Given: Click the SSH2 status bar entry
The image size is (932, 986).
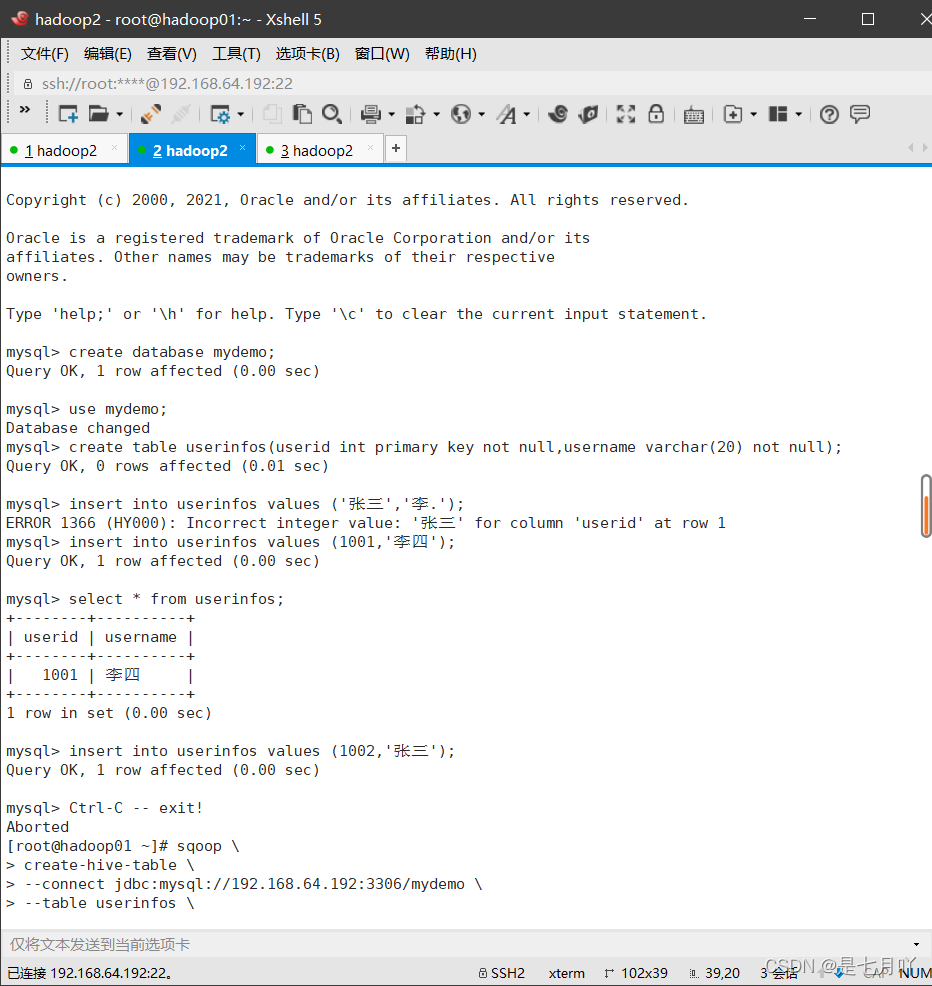Looking at the screenshot, I should 501,973.
